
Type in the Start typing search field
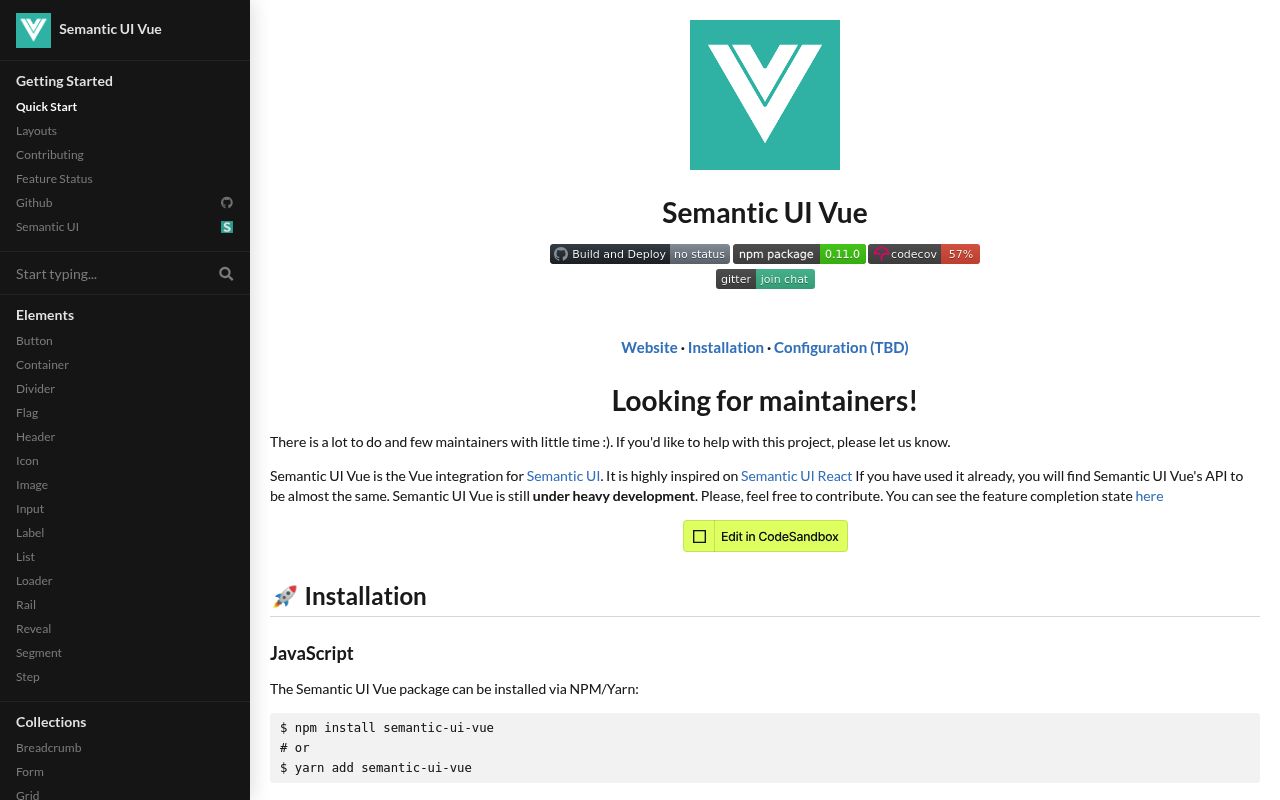pyautogui.click(x=110, y=274)
